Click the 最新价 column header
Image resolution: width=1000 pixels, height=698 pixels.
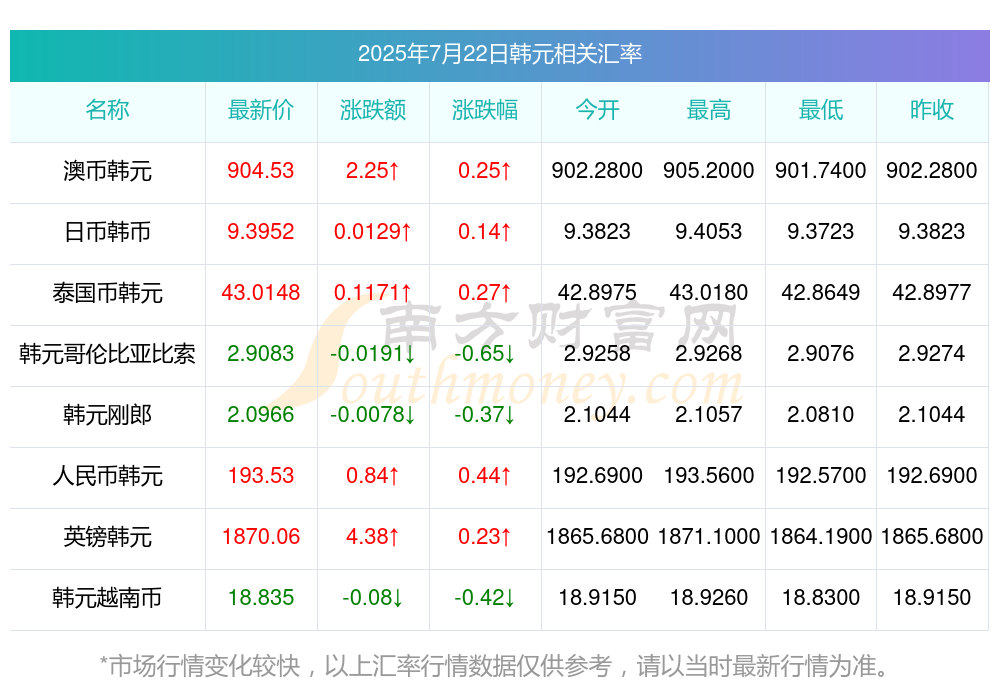(x=261, y=110)
